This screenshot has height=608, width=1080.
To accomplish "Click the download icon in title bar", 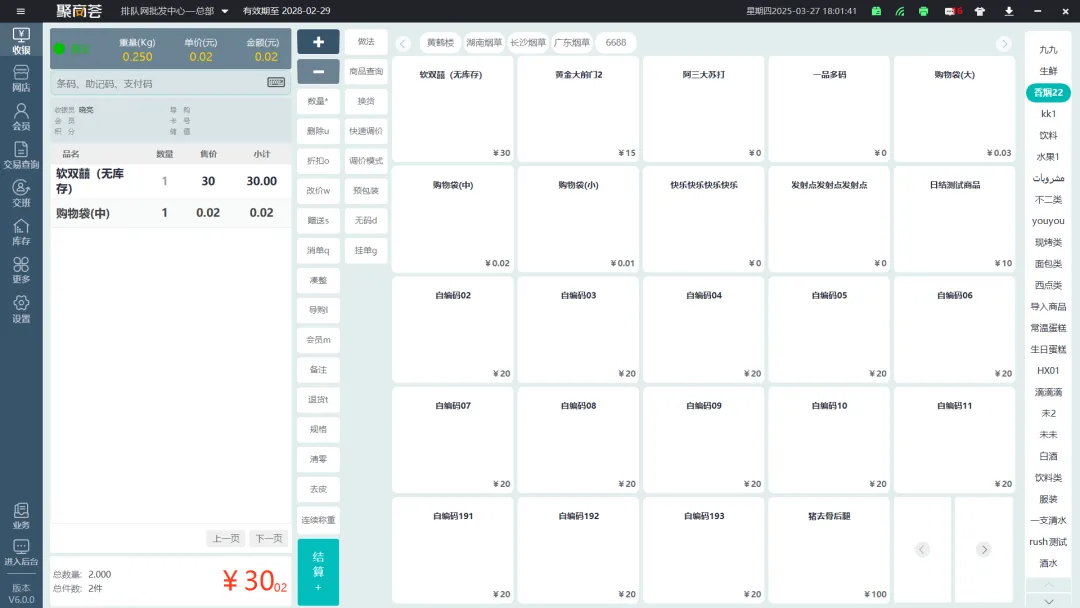I will (1009, 11).
